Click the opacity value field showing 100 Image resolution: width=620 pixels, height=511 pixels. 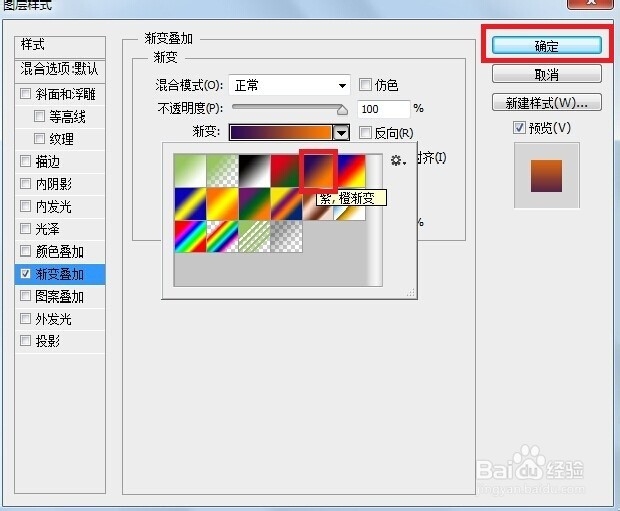pos(383,109)
